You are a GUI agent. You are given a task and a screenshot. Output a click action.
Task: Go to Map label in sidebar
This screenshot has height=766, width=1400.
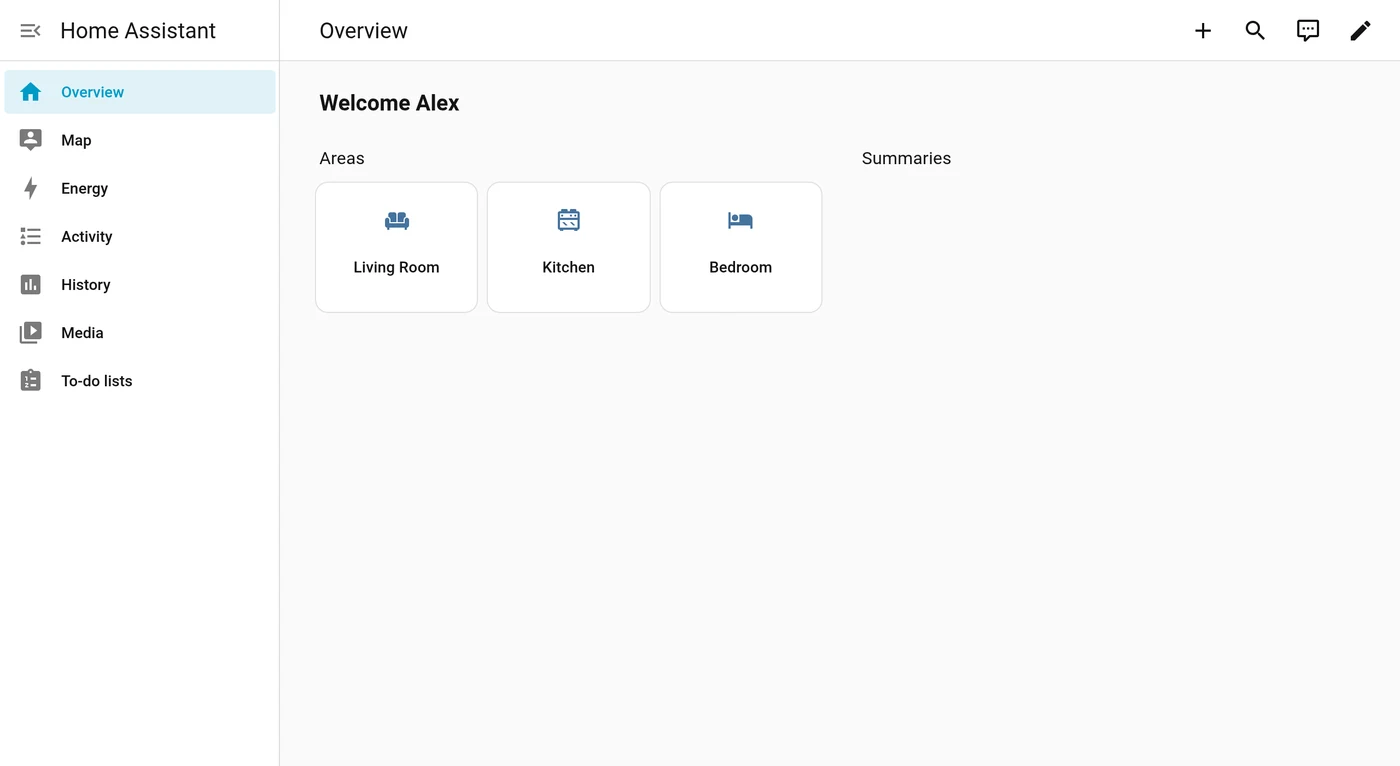[76, 140]
